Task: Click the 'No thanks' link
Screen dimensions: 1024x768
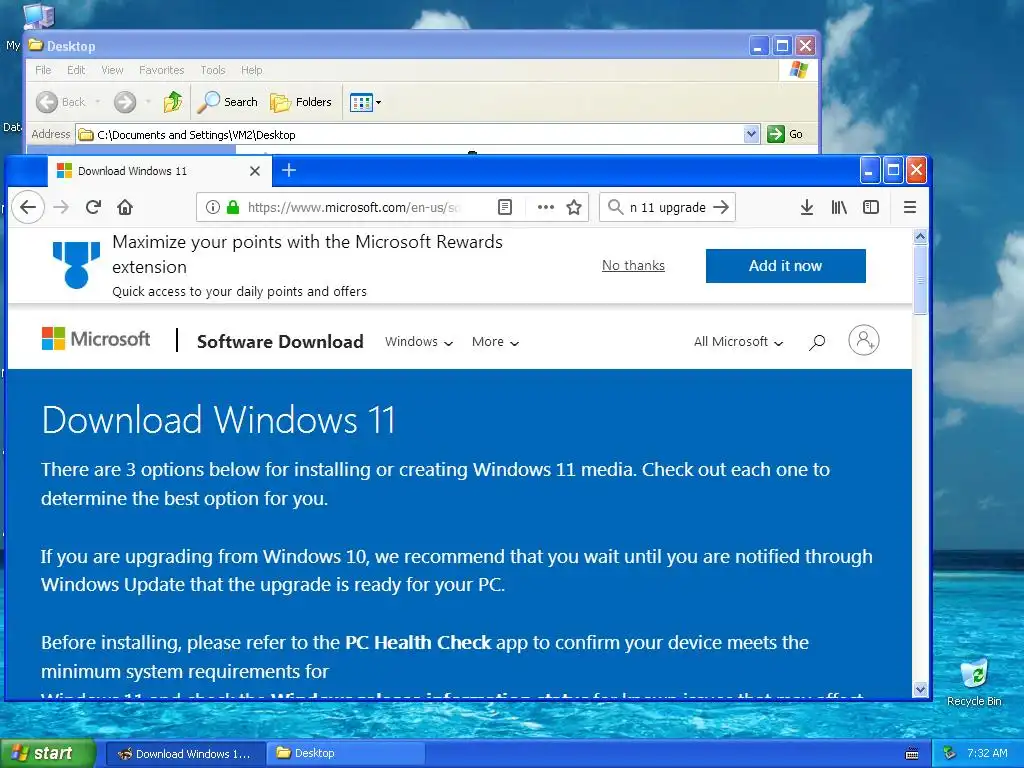Action: pyautogui.click(x=633, y=265)
